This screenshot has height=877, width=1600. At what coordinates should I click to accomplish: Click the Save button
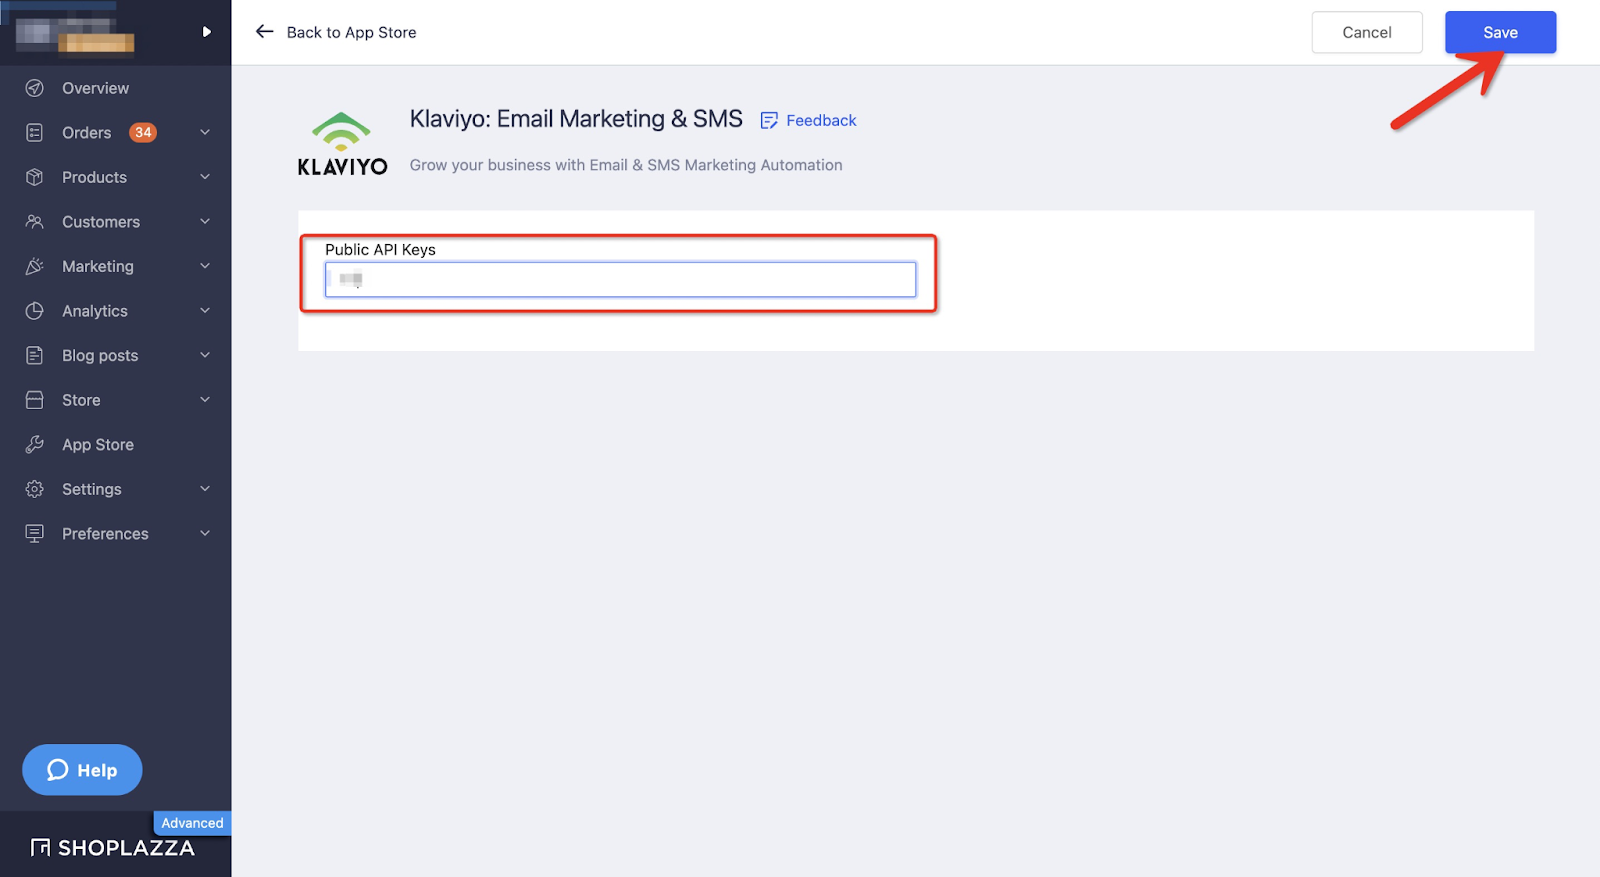pyautogui.click(x=1500, y=32)
